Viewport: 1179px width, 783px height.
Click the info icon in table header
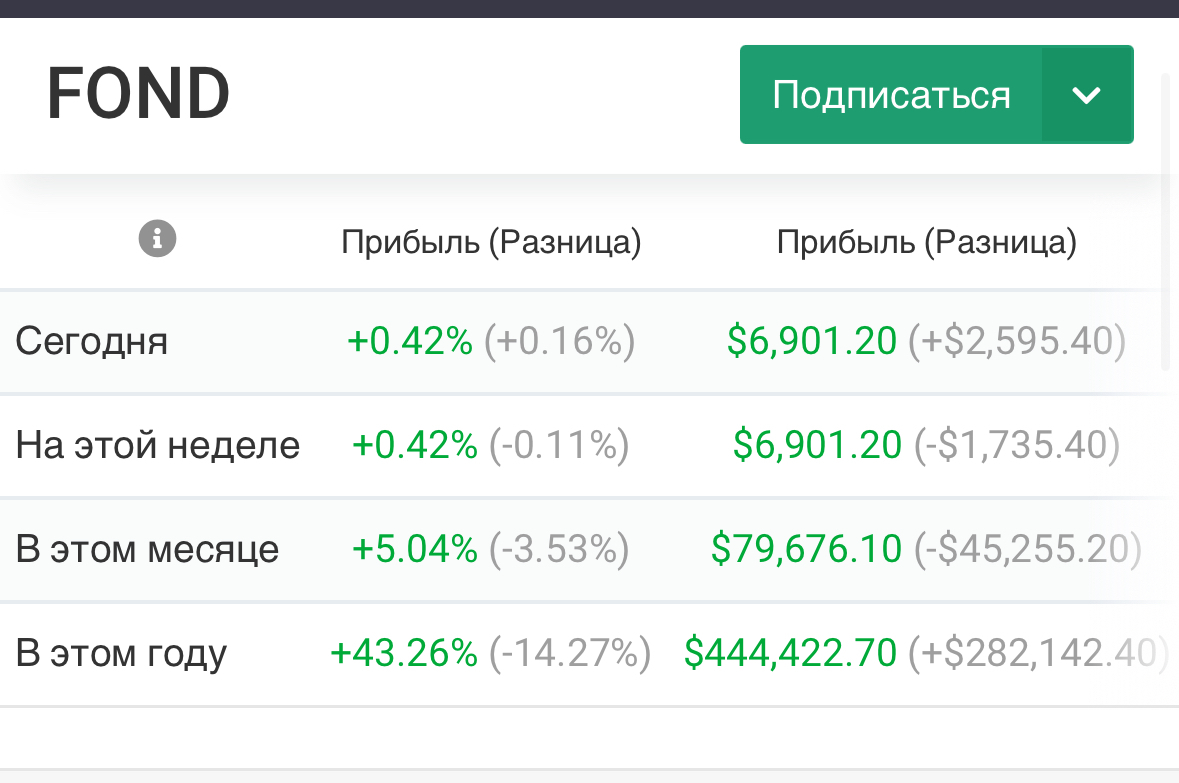click(158, 240)
